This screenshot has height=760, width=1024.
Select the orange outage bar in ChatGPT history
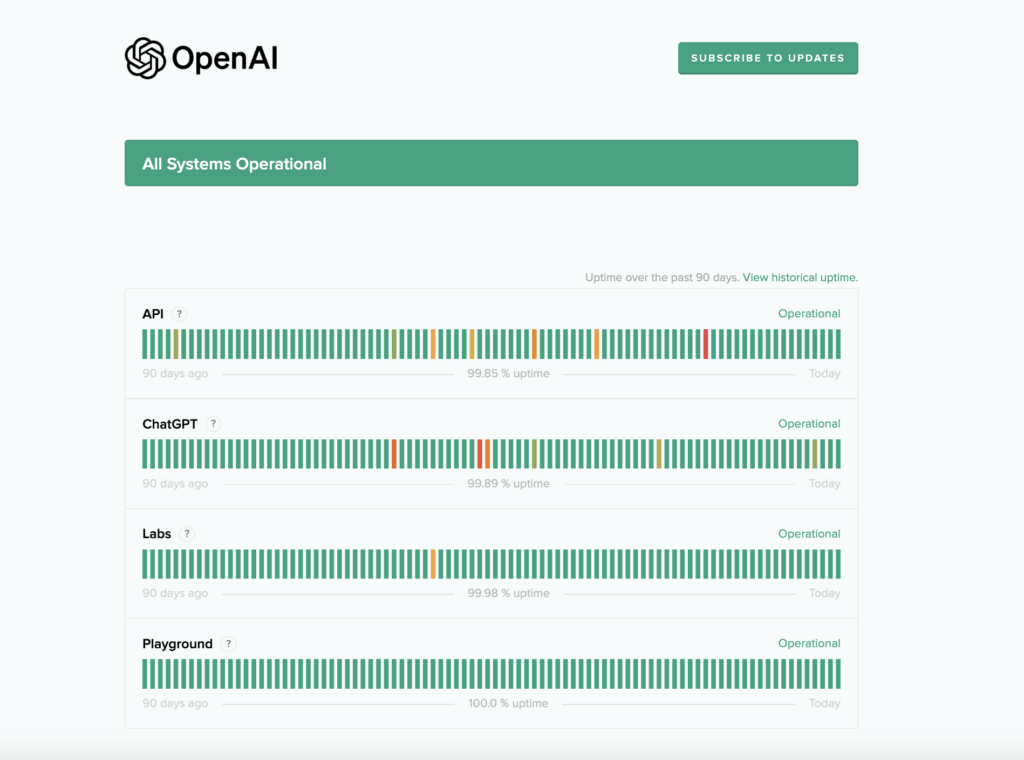pyautogui.click(x=487, y=453)
